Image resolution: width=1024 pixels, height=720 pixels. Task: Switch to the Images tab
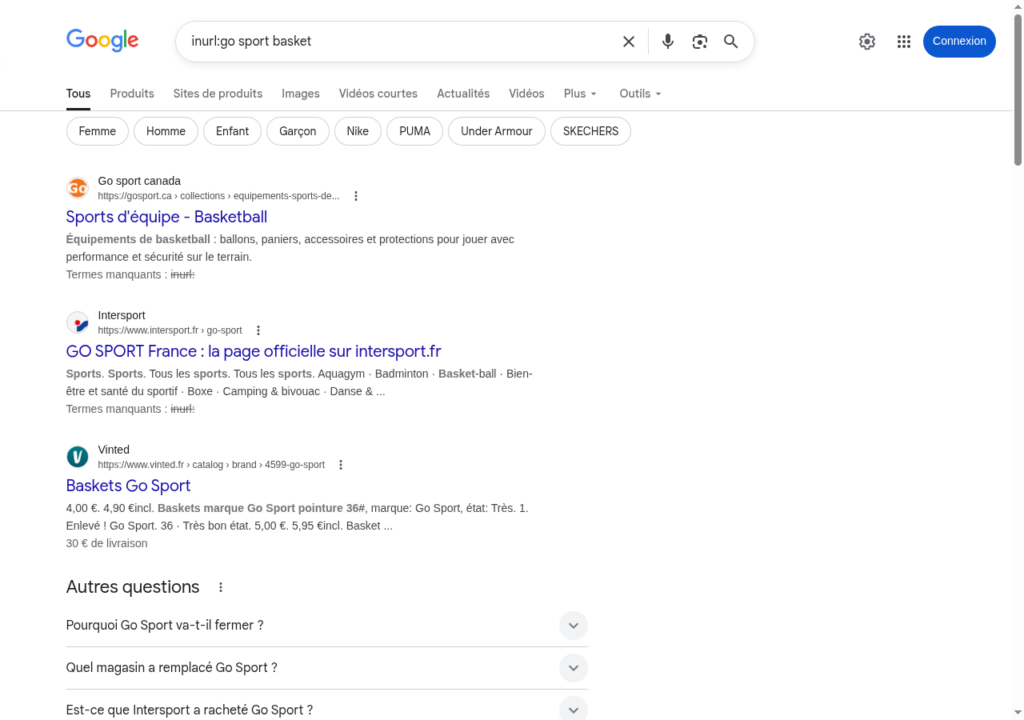click(x=300, y=94)
